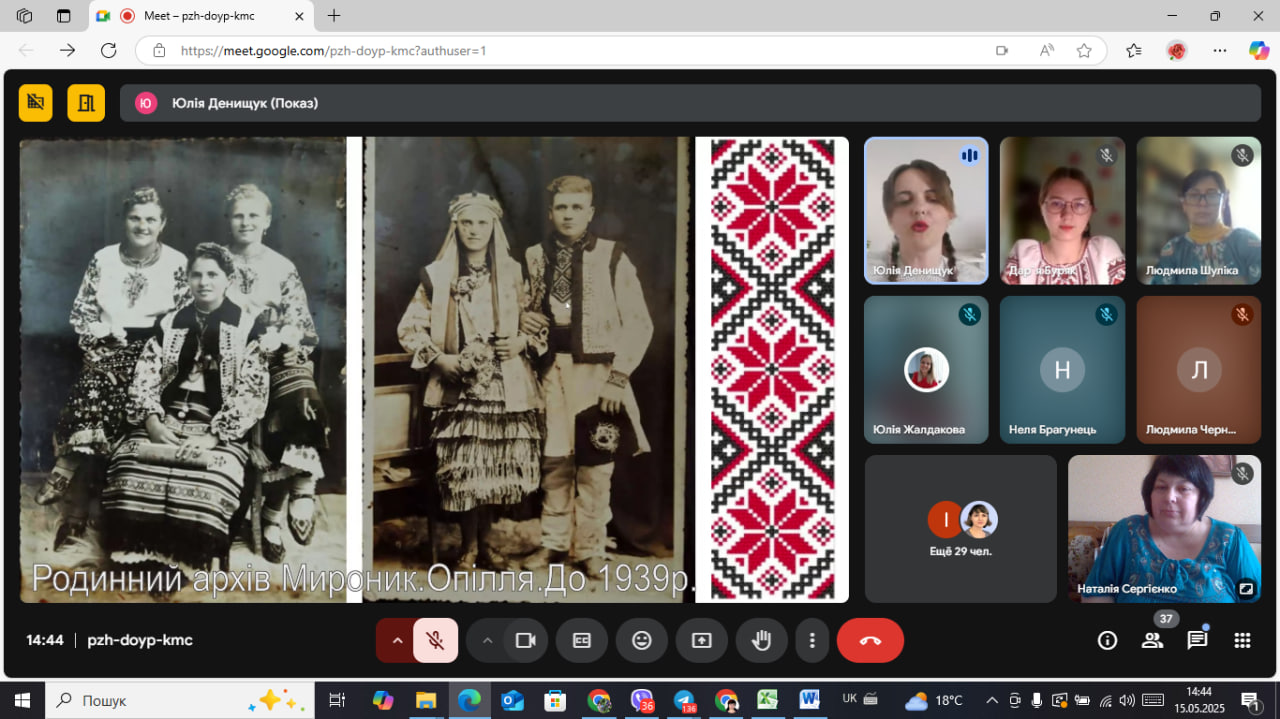Click the 'Ещё 29 чел.' participants tile
Image resolution: width=1280 pixels, height=719 pixels.
(x=960, y=529)
